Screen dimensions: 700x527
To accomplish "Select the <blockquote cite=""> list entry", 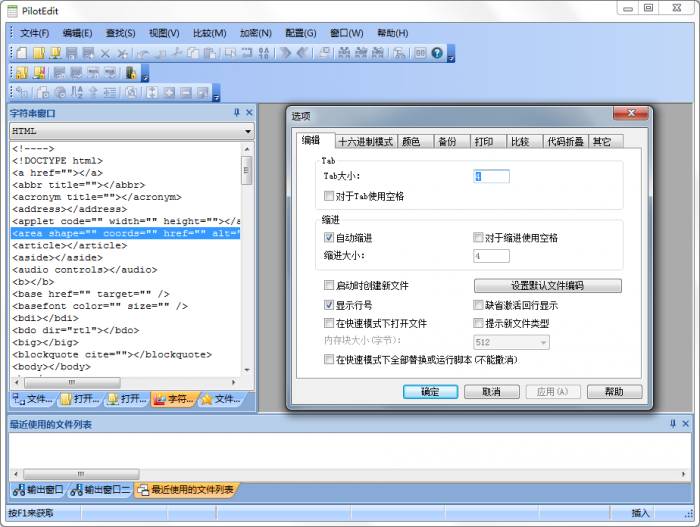I will 126,354.
